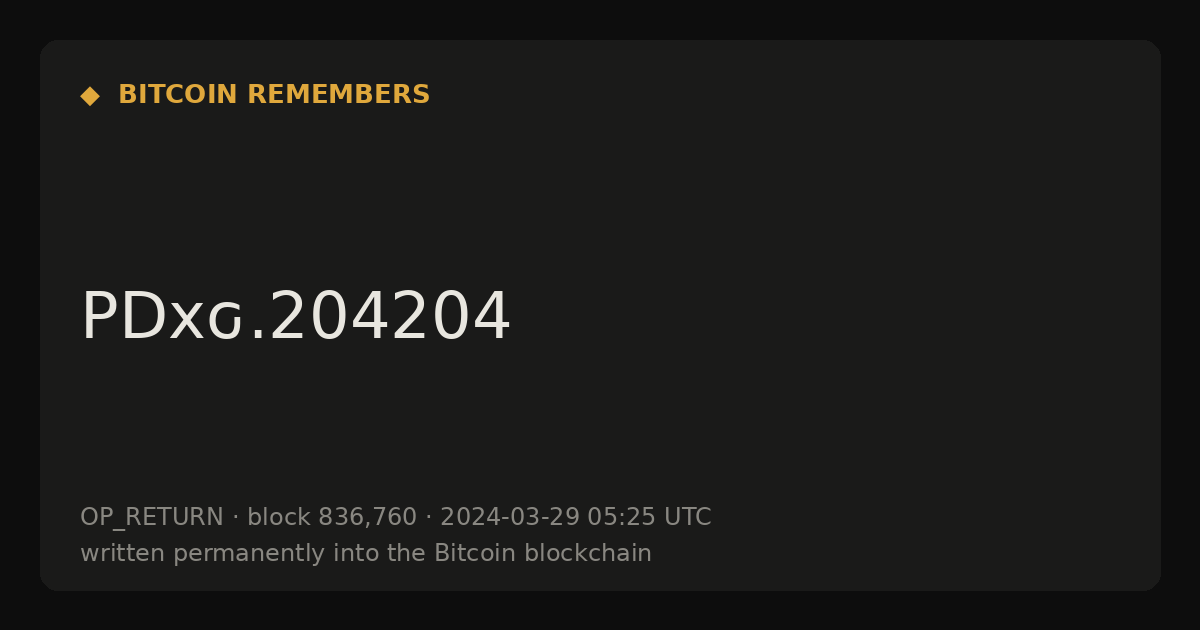Click the 05:25 time value

[621, 517]
